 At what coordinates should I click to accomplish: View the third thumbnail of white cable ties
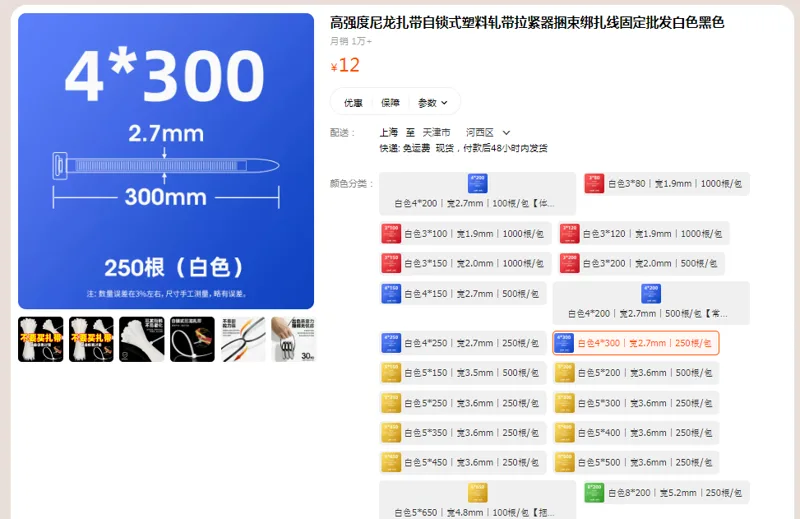[142, 339]
